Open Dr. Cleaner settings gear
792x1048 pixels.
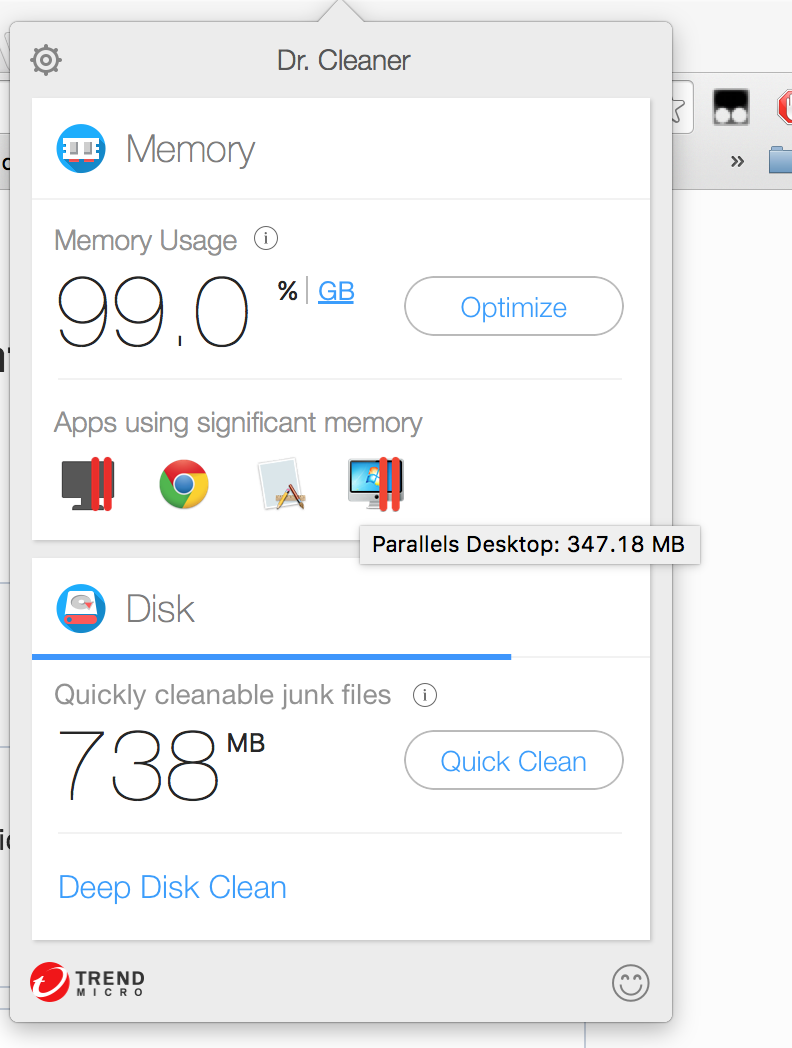46,60
